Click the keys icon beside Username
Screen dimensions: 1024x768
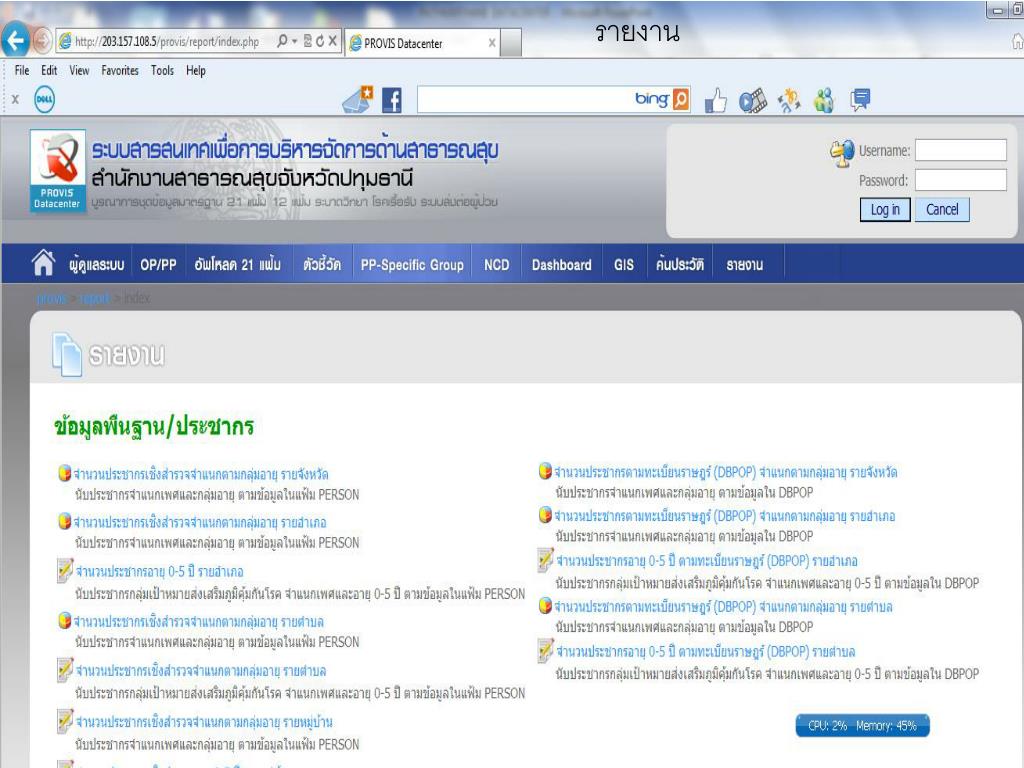tap(842, 153)
